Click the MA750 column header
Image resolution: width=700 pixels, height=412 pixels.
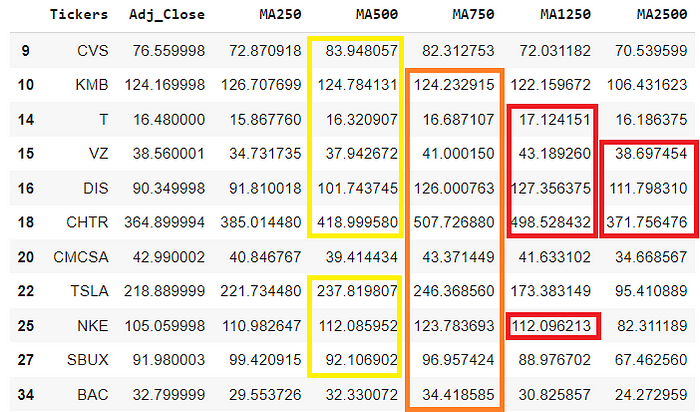click(473, 14)
